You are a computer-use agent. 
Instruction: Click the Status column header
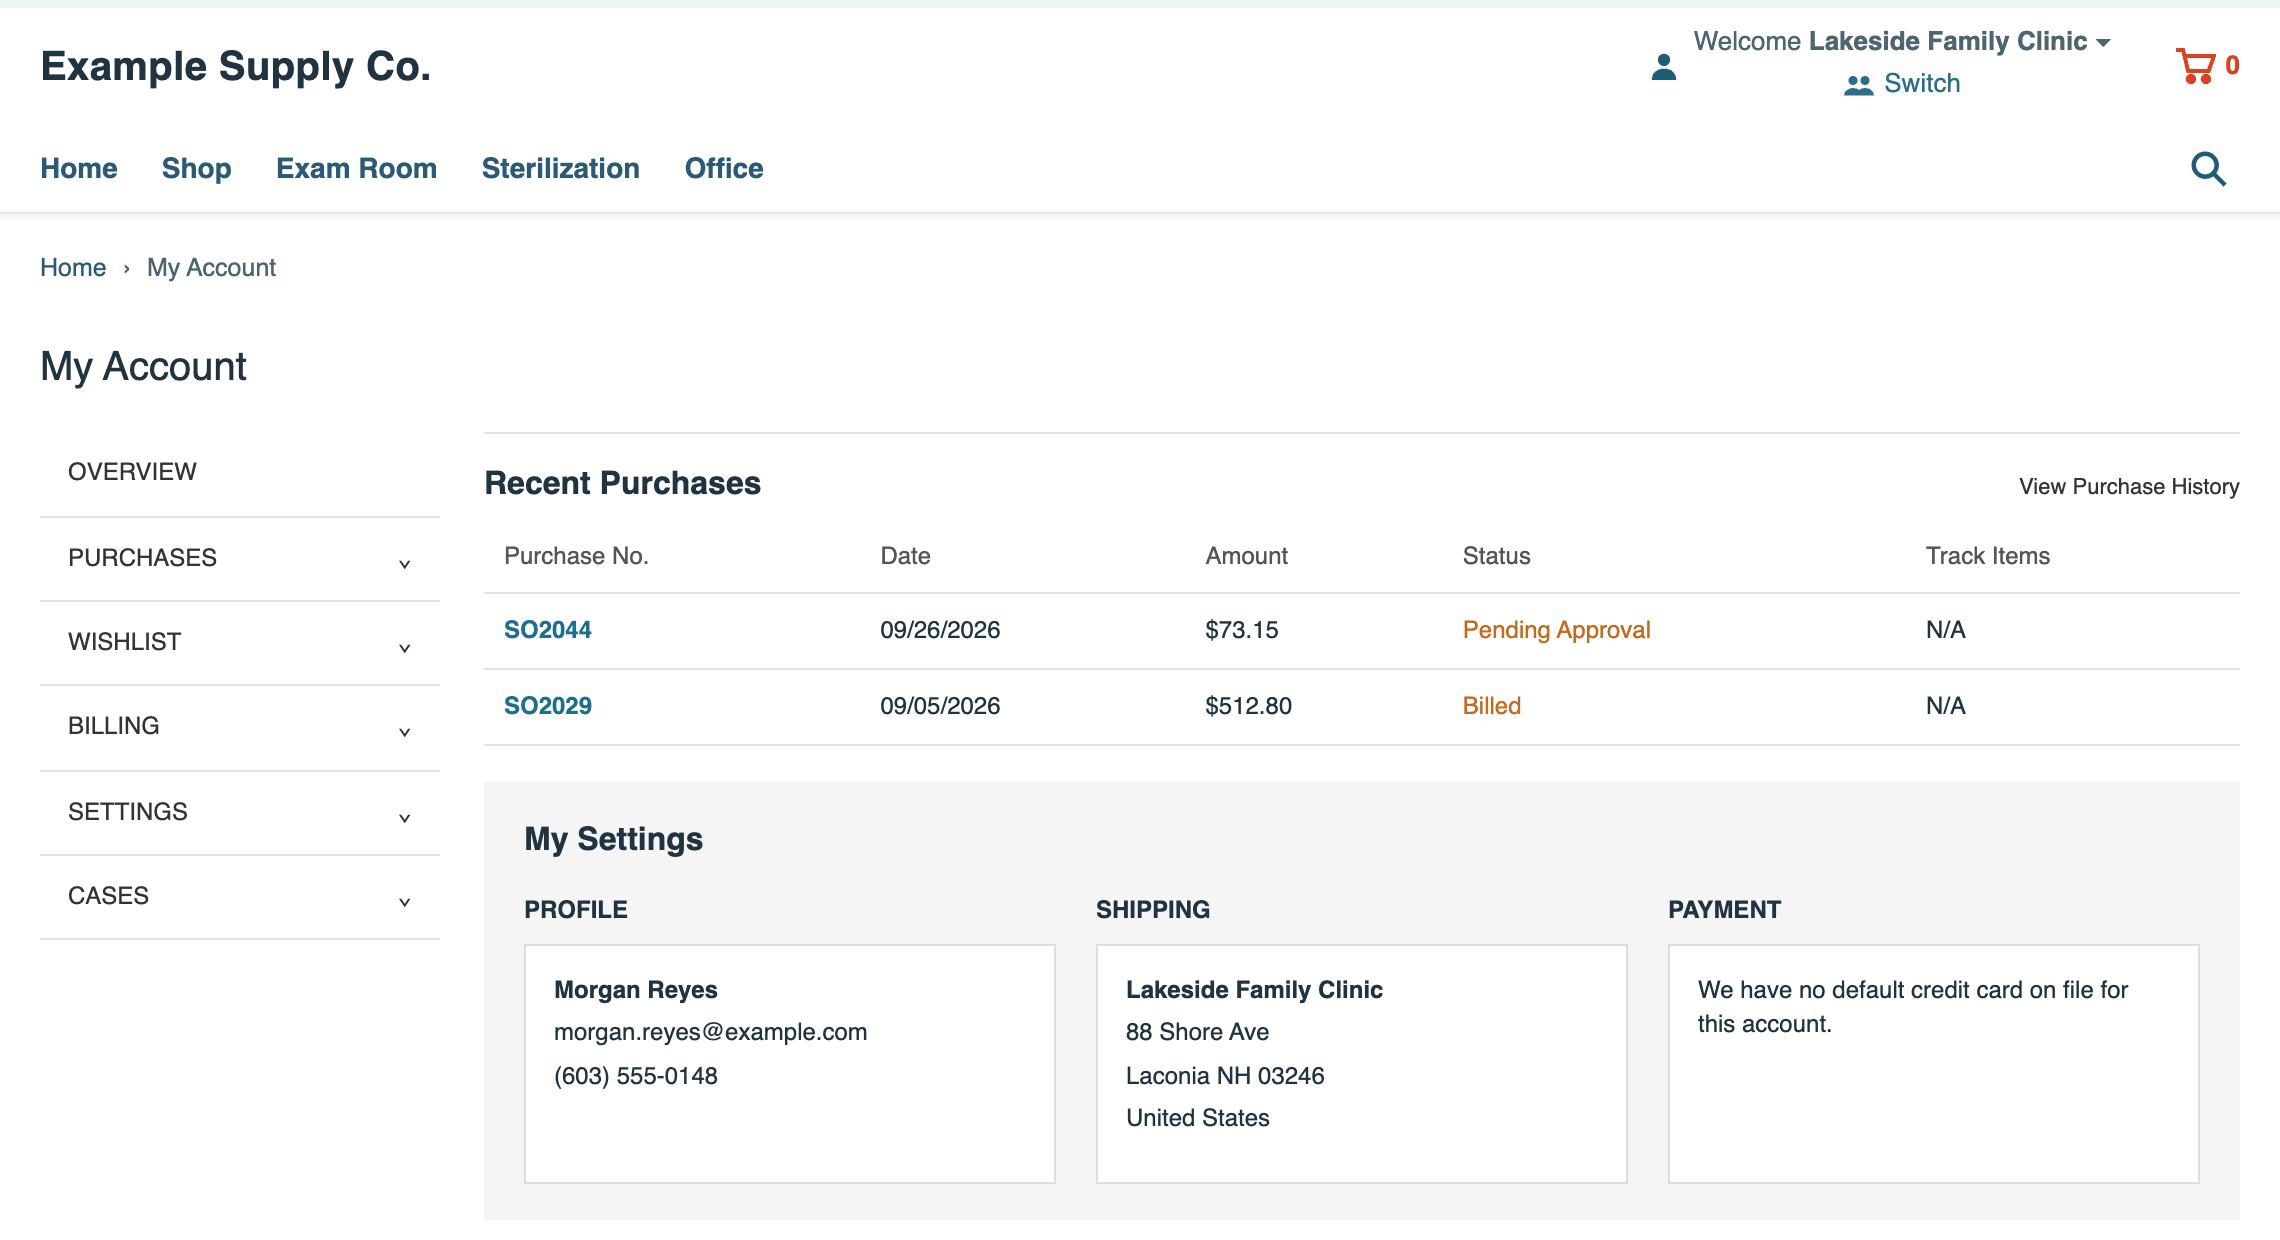click(1496, 556)
